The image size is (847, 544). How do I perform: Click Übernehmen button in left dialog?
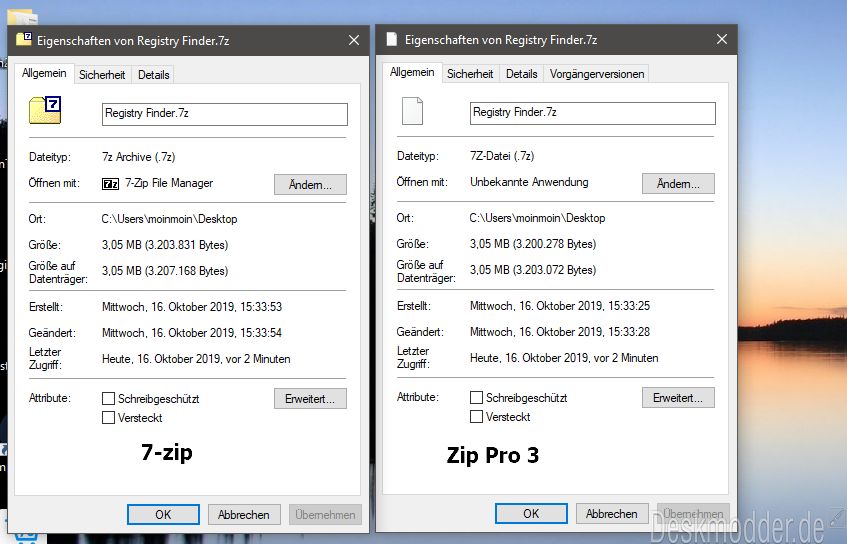click(x=325, y=514)
